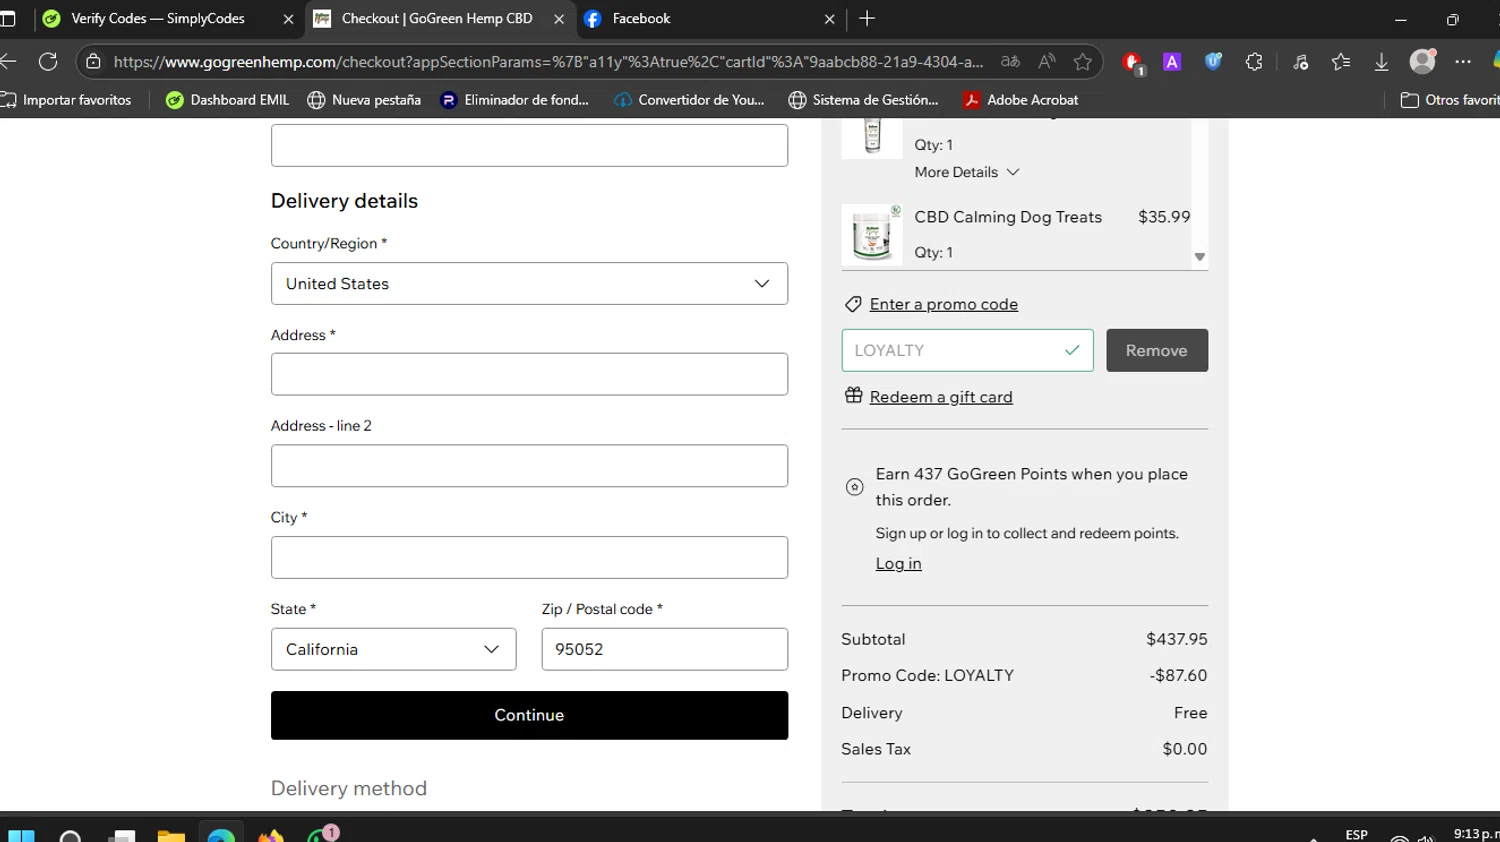The width and height of the screenshot is (1500, 842).
Task: Switch to Checkout GoGreen Hemp CBD tab
Action: 437,19
